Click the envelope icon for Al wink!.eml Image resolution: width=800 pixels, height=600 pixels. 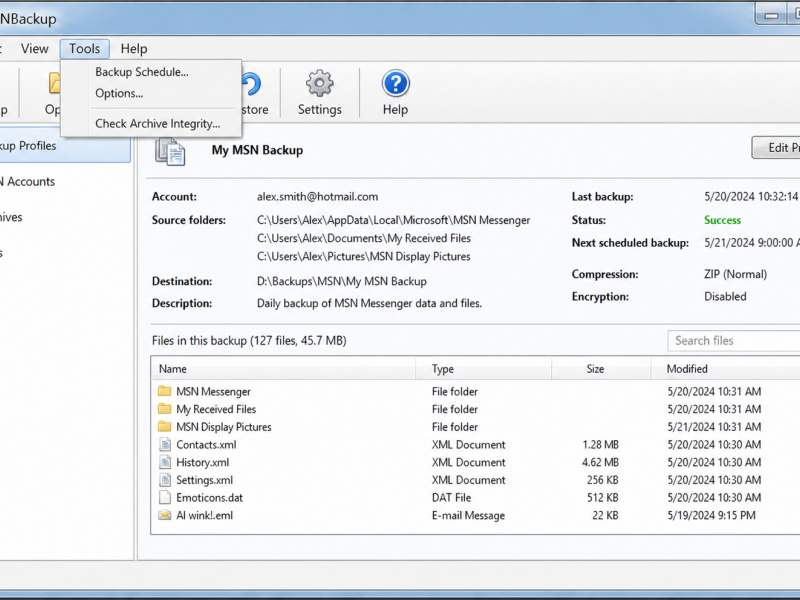(x=164, y=515)
